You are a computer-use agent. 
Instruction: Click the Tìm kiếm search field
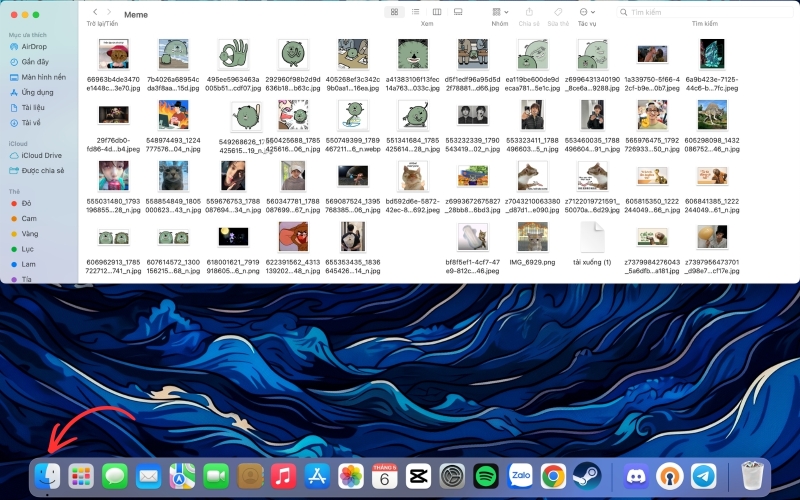point(705,12)
